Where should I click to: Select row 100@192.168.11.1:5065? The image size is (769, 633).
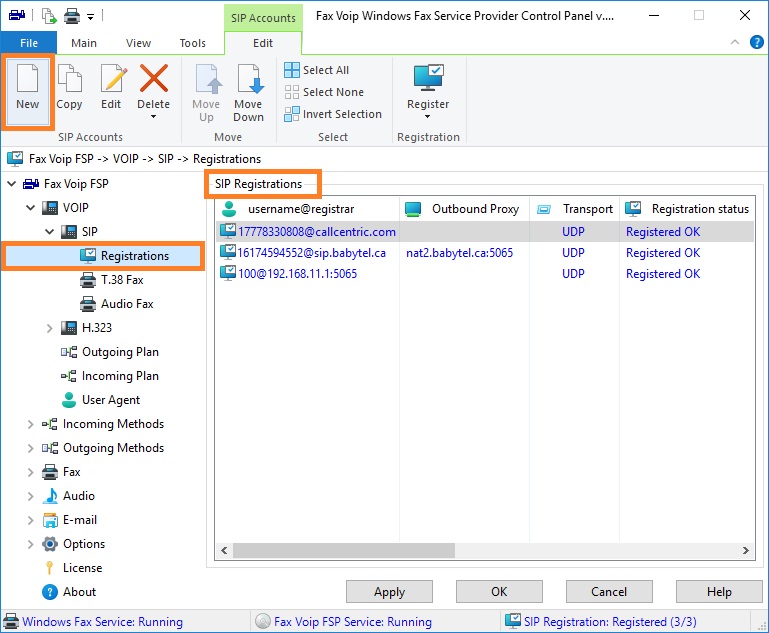pos(485,274)
